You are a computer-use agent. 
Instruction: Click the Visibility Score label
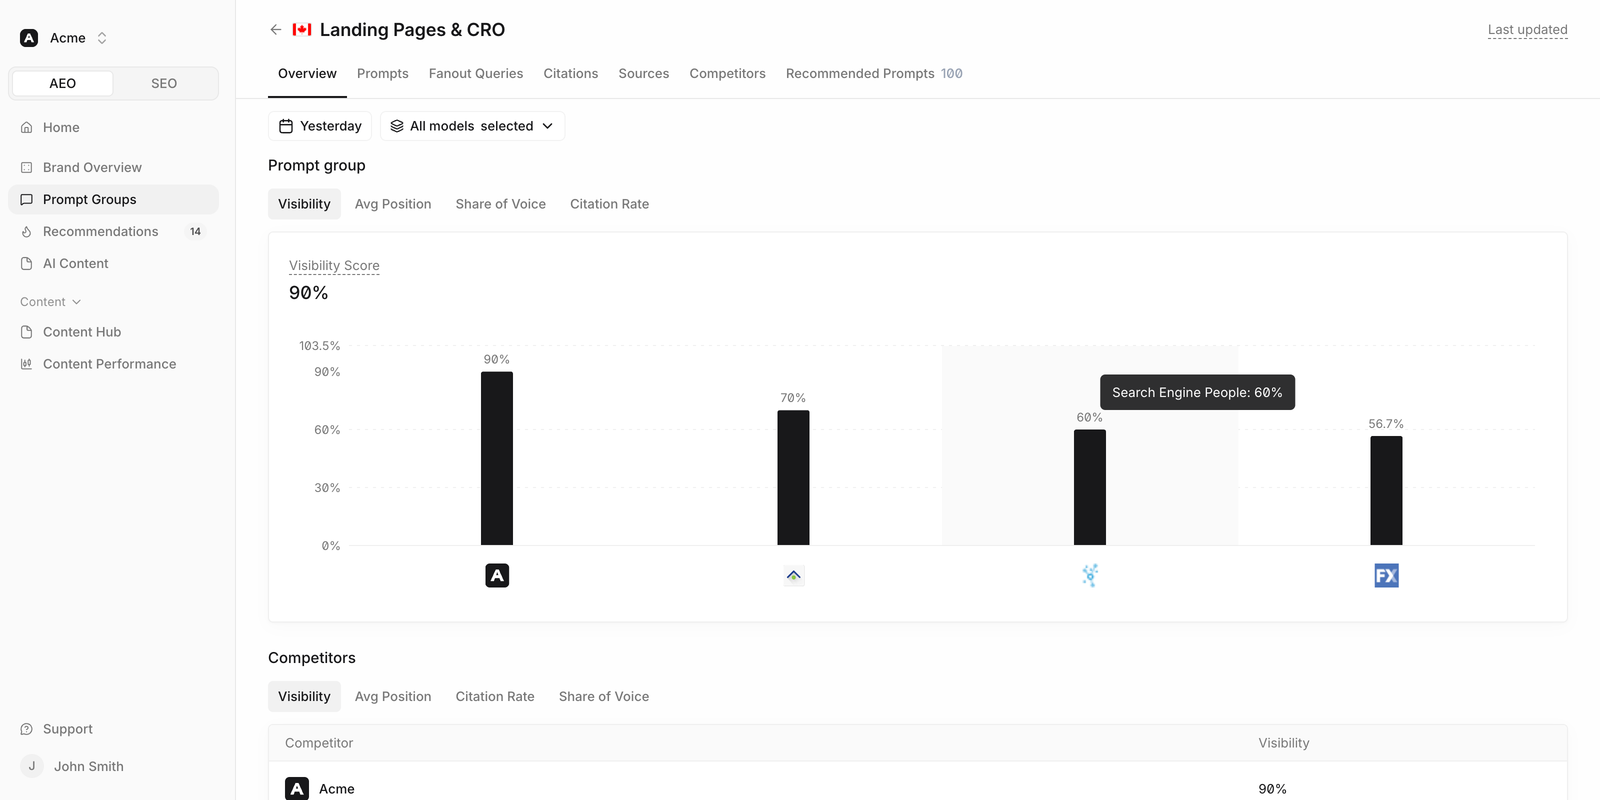334,266
